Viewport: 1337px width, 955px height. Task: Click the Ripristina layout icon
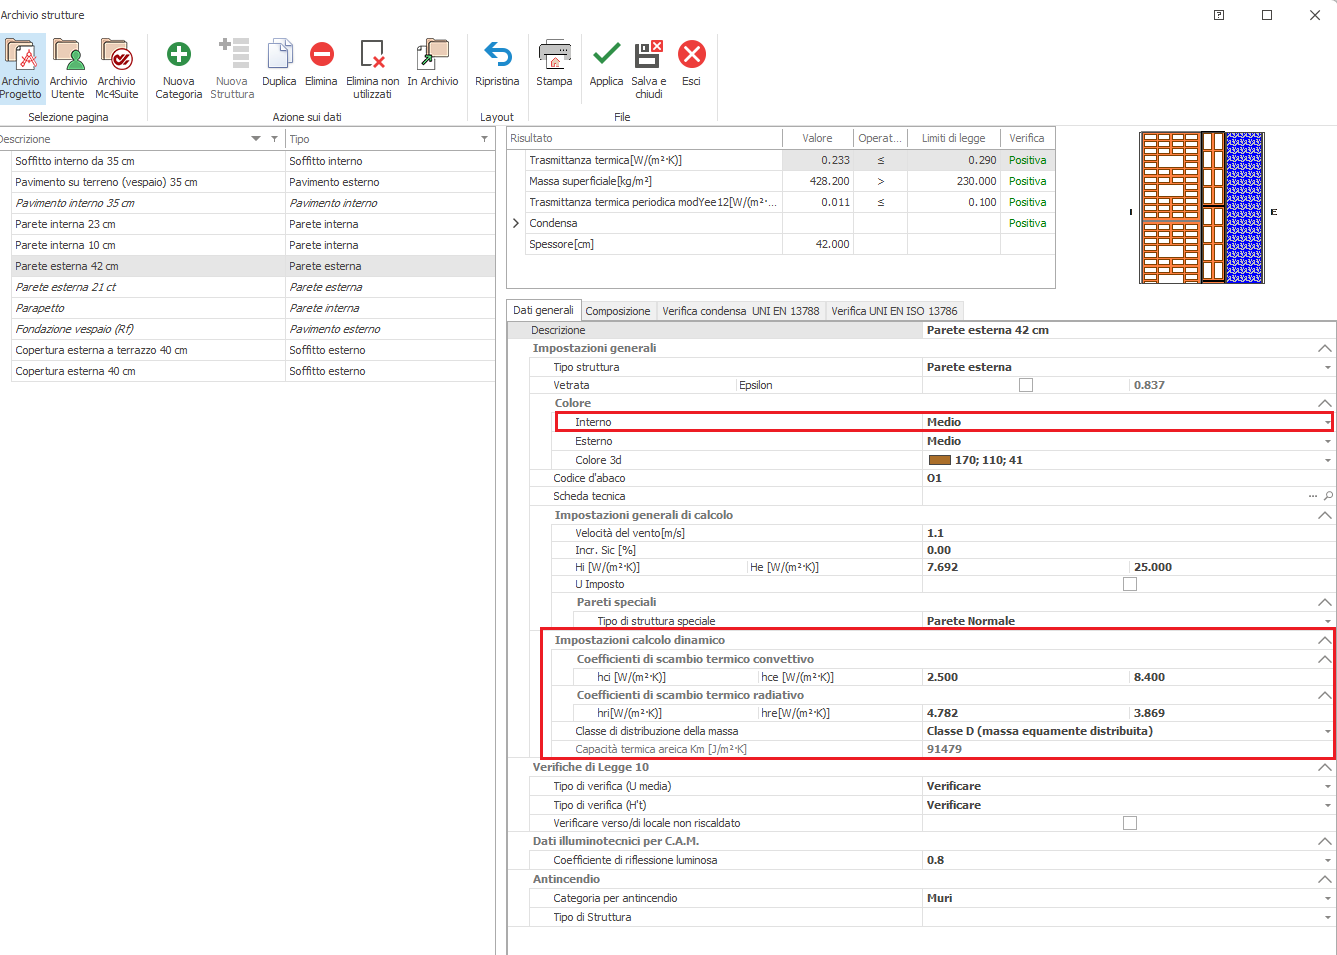497,55
